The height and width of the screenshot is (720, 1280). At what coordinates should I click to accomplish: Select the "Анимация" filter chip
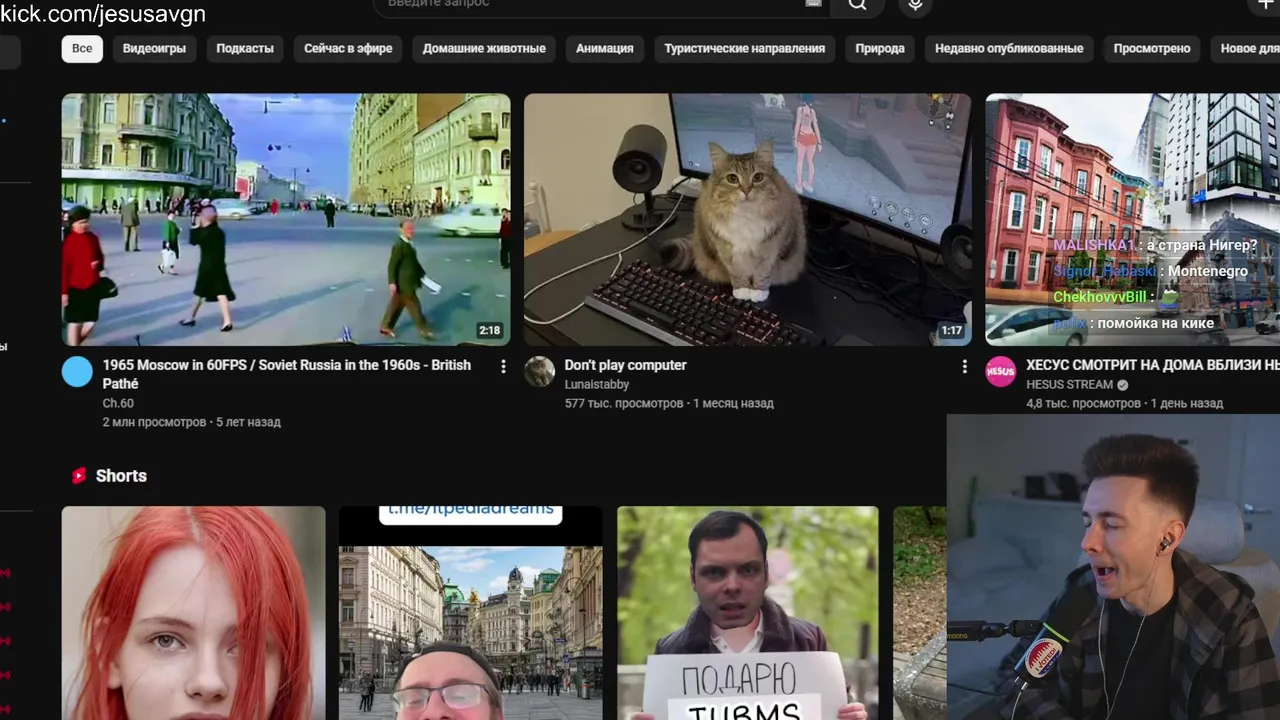coord(604,48)
